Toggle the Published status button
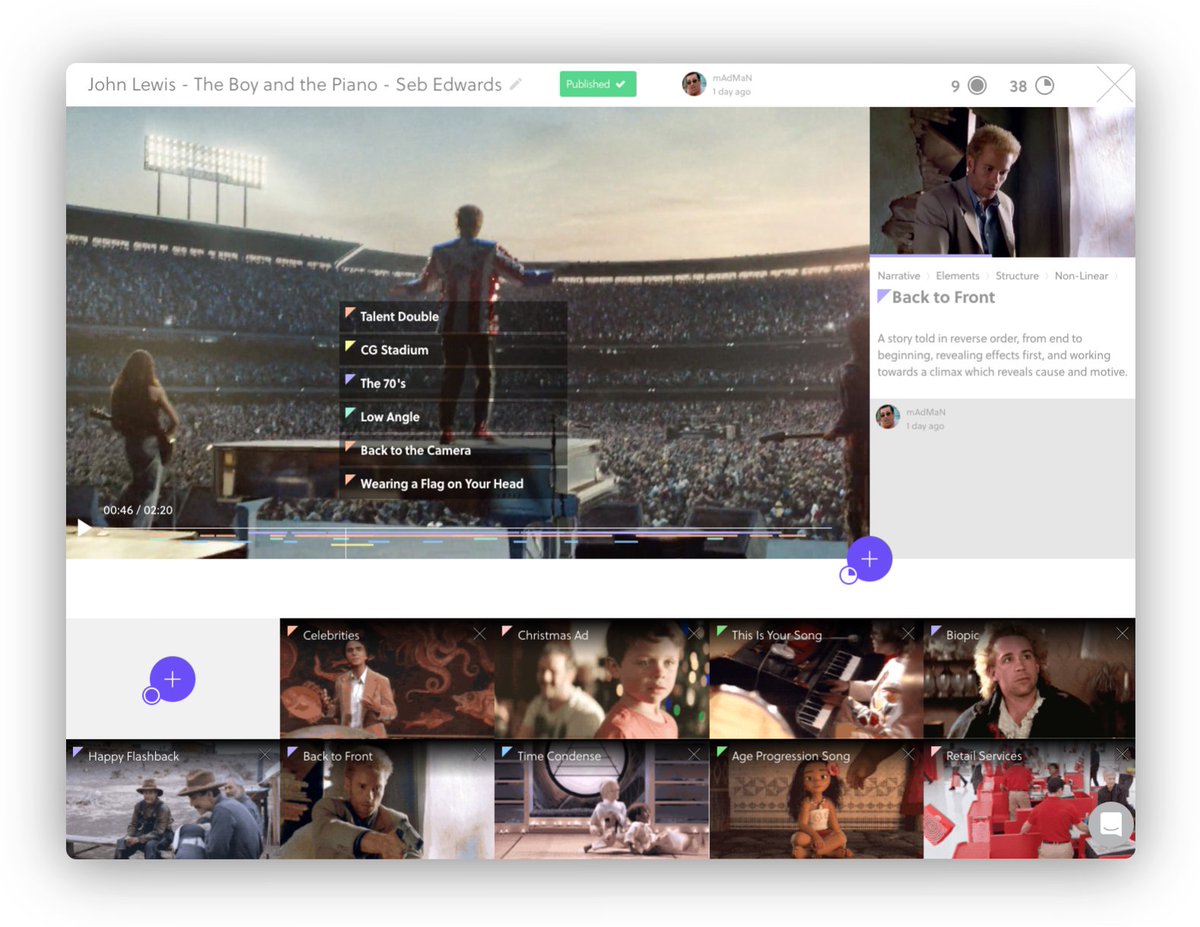 [598, 84]
